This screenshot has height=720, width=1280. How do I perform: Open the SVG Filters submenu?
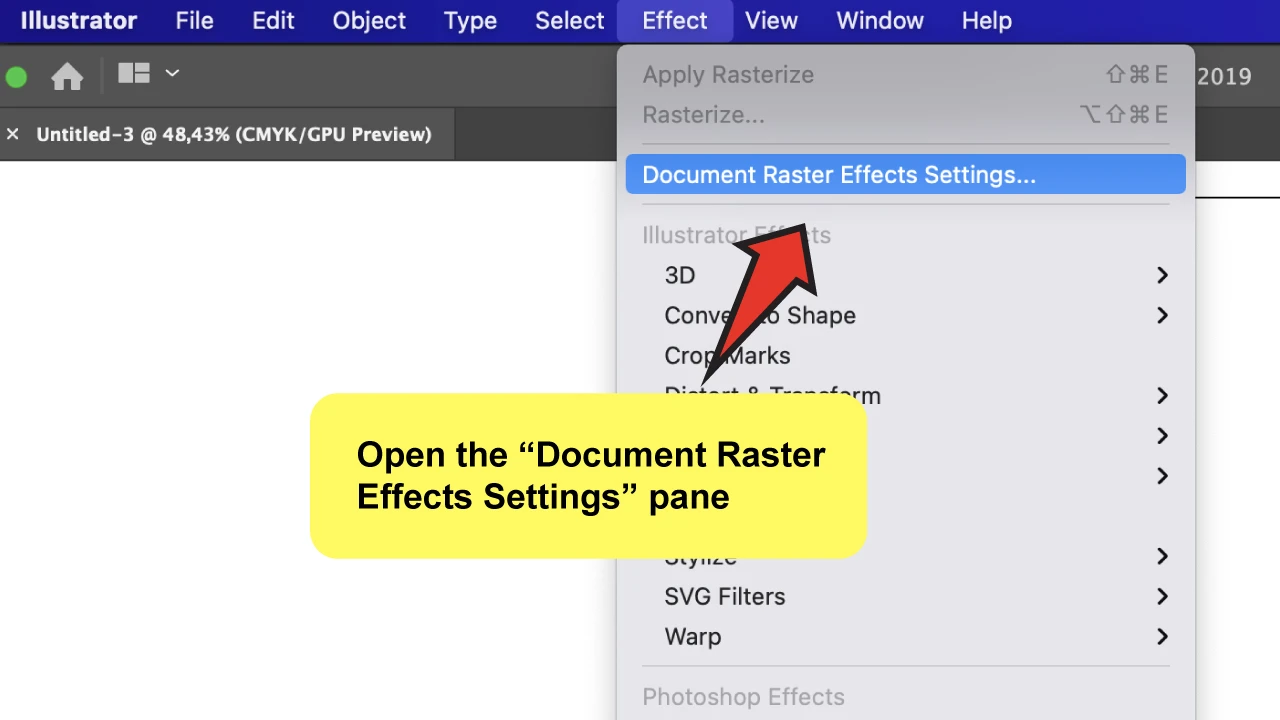tap(906, 596)
